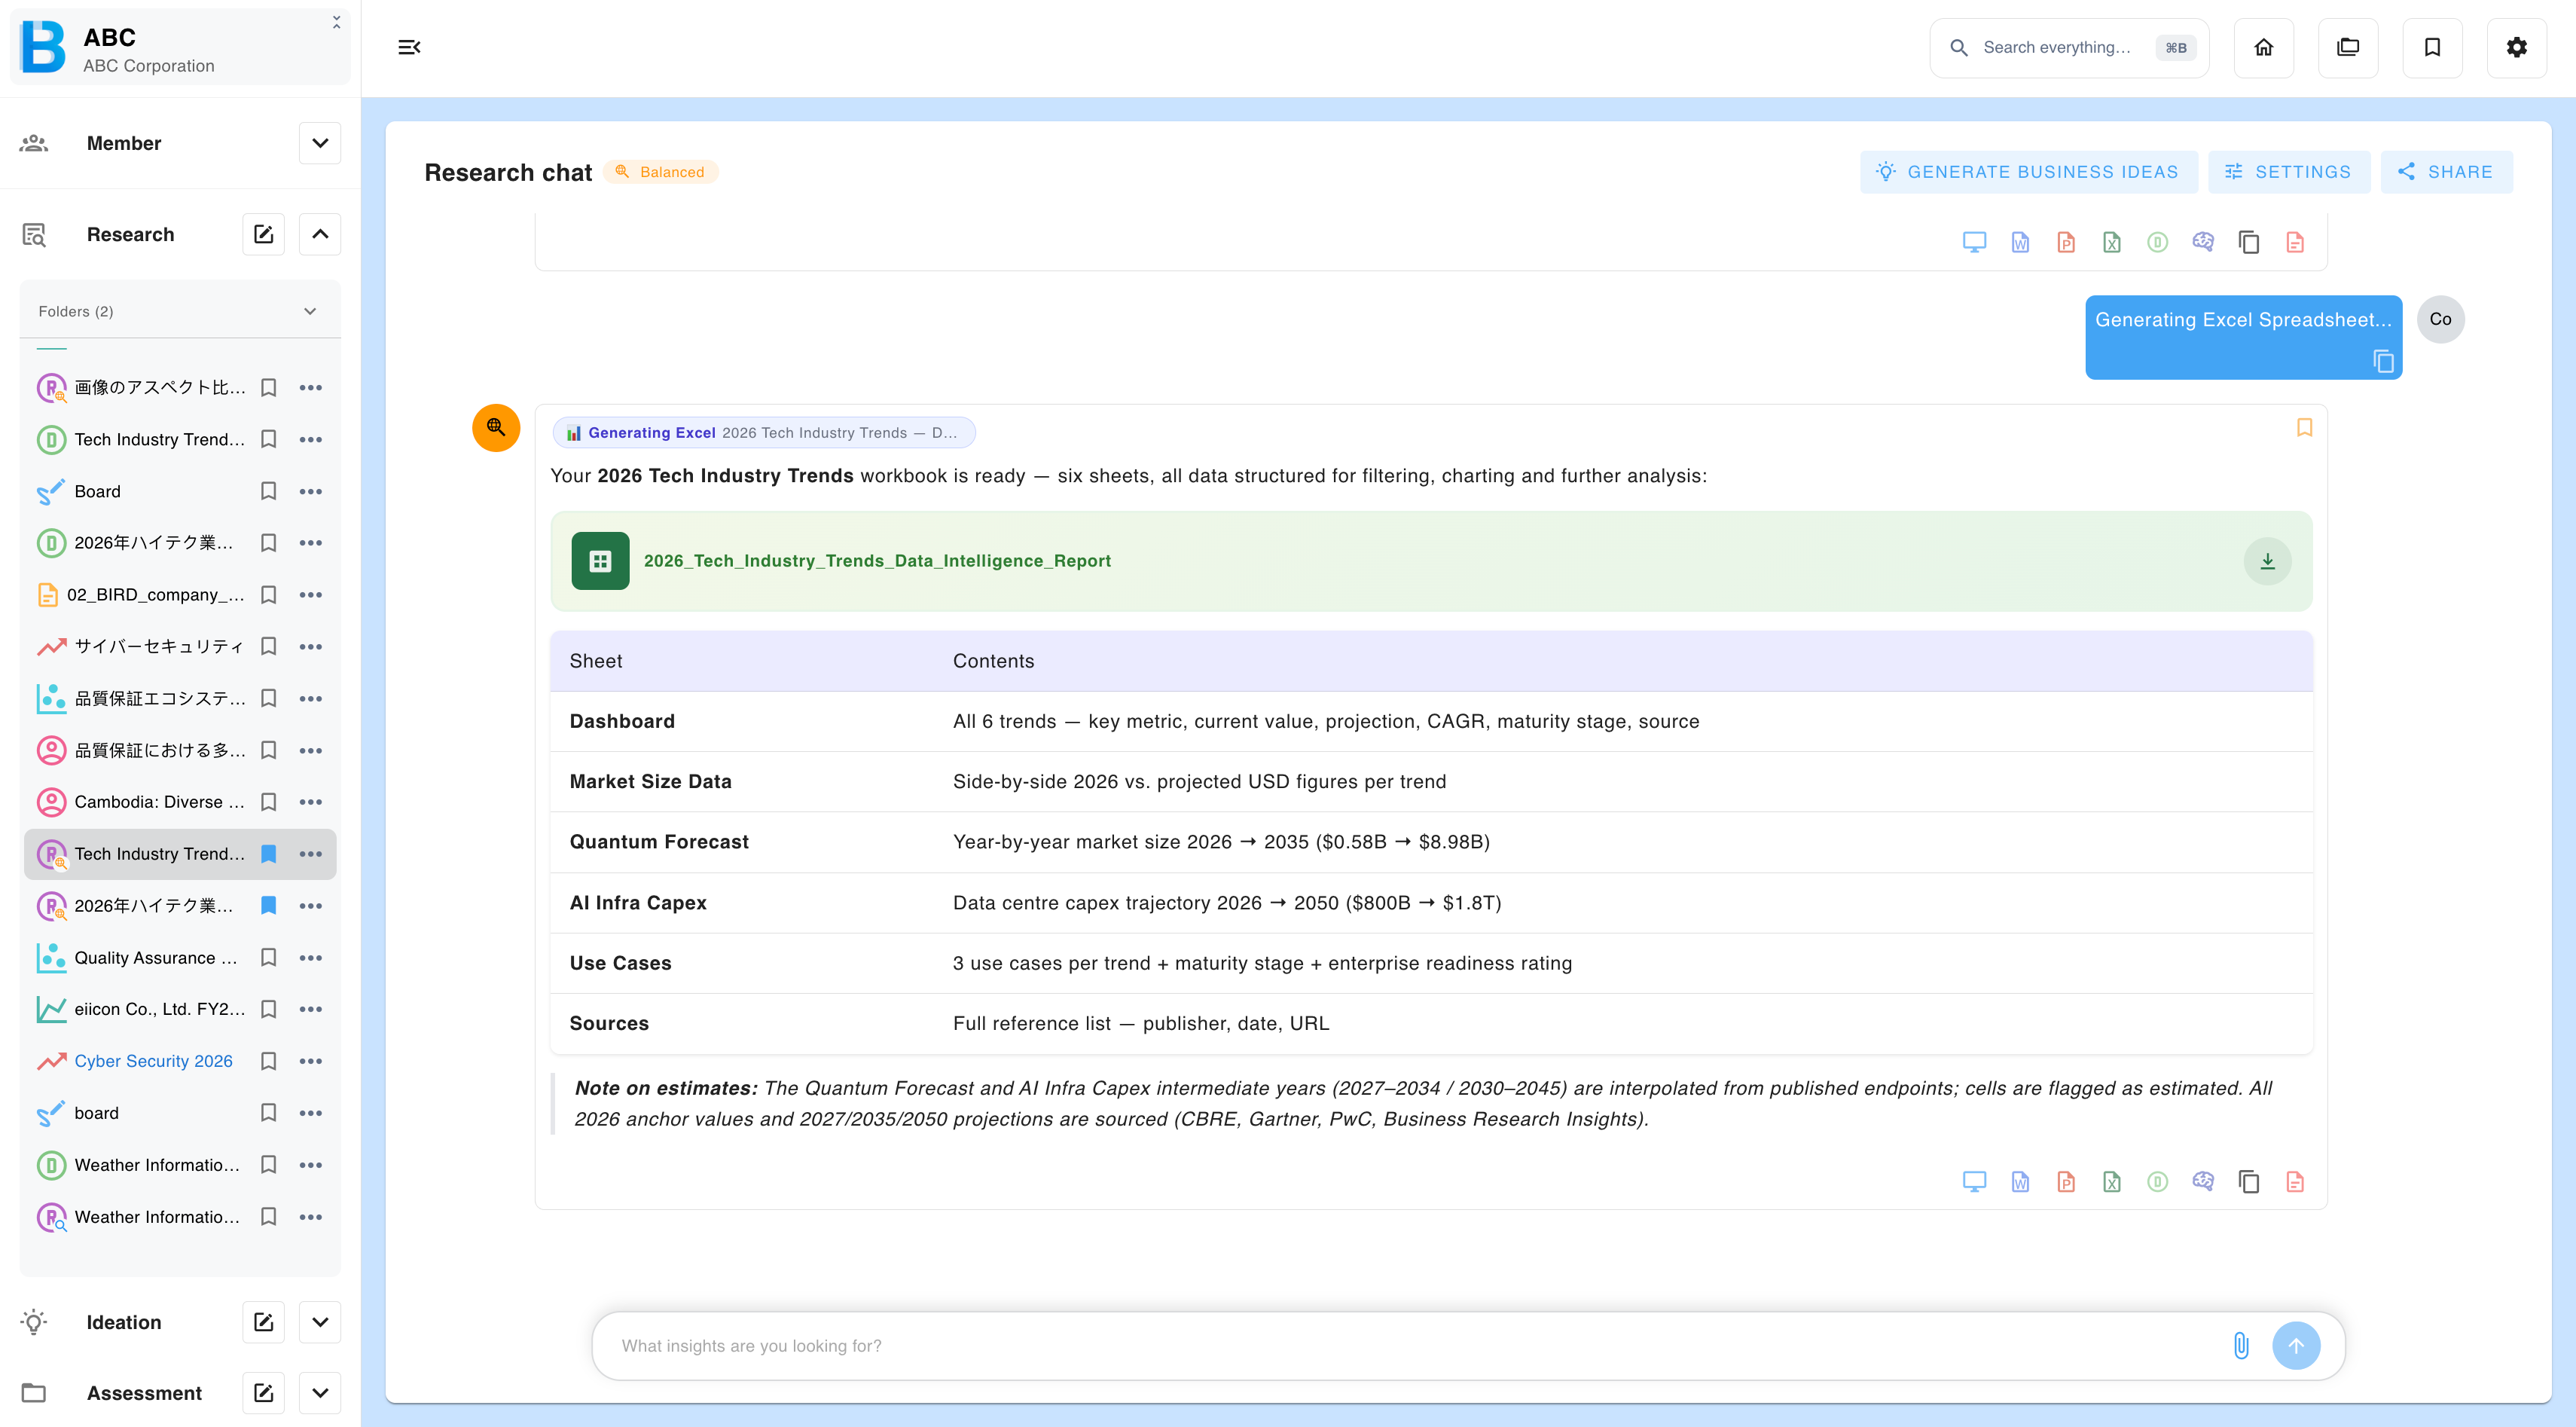Click the 'Quantum Forecast' sheet name cell
Screen dimensions: 2576x1427
pos(659,842)
